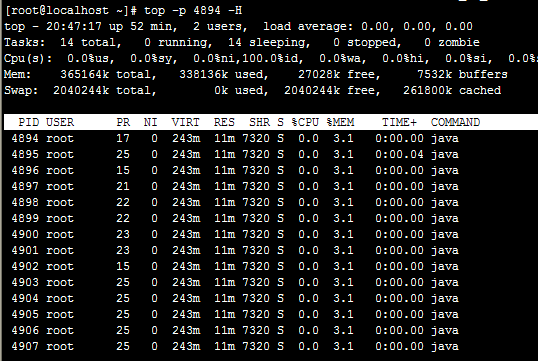Click the '7320' SHR value in row 4905

coord(256,315)
